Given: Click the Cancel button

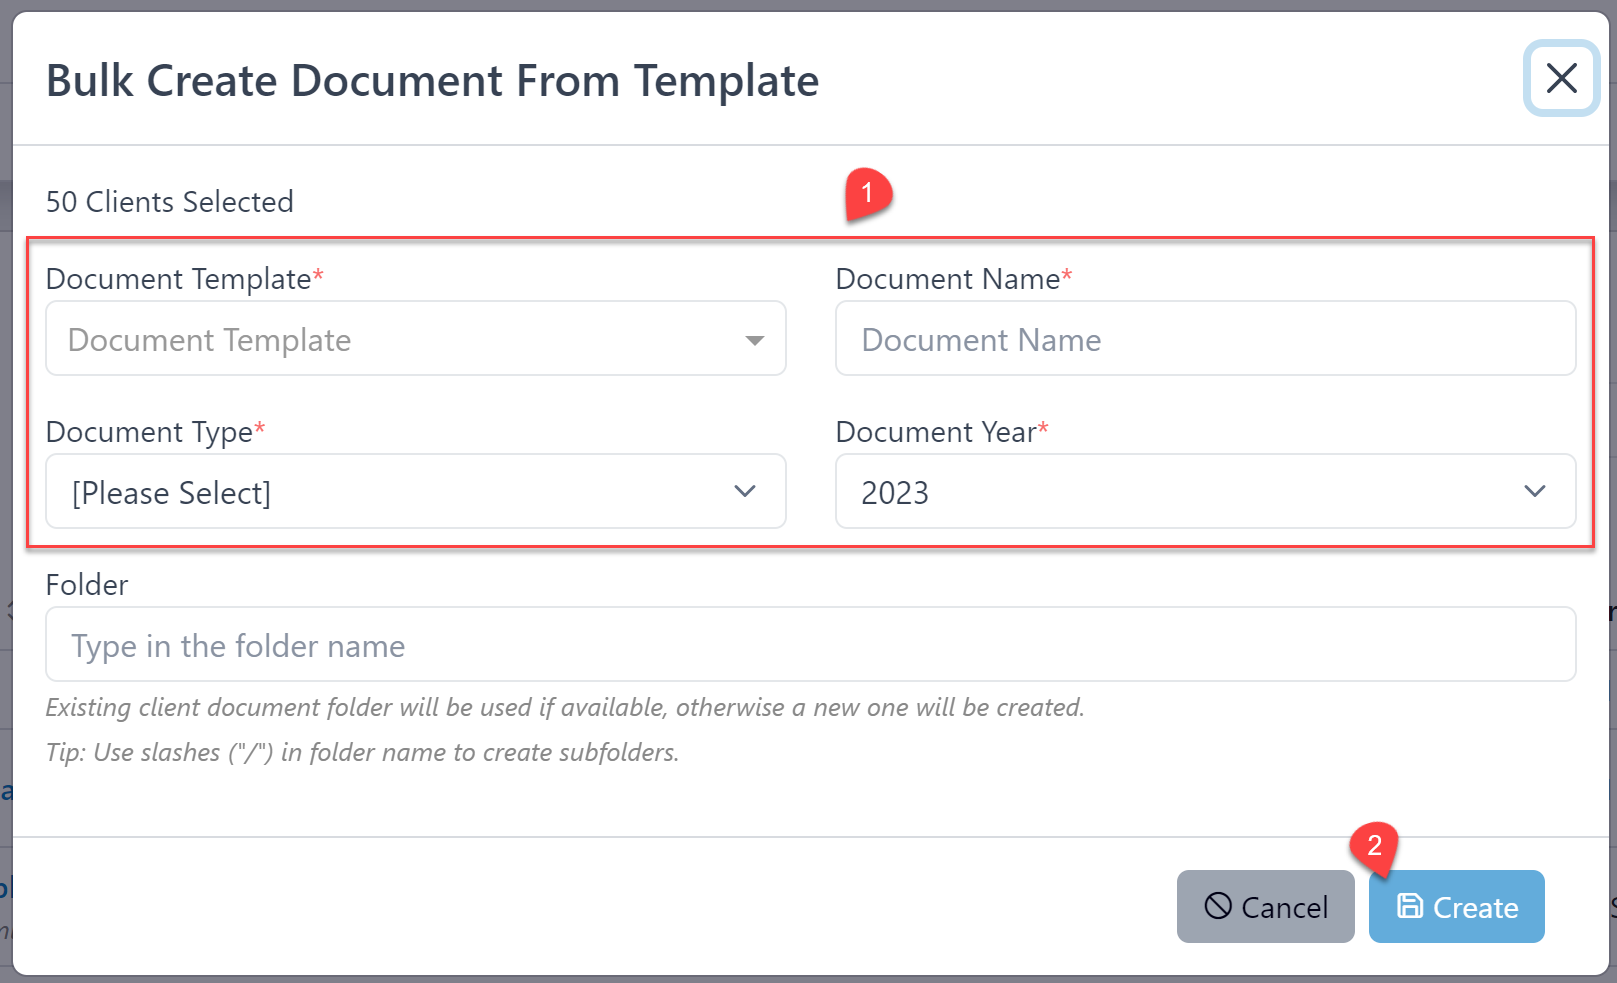Looking at the screenshot, I should [1265, 907].
